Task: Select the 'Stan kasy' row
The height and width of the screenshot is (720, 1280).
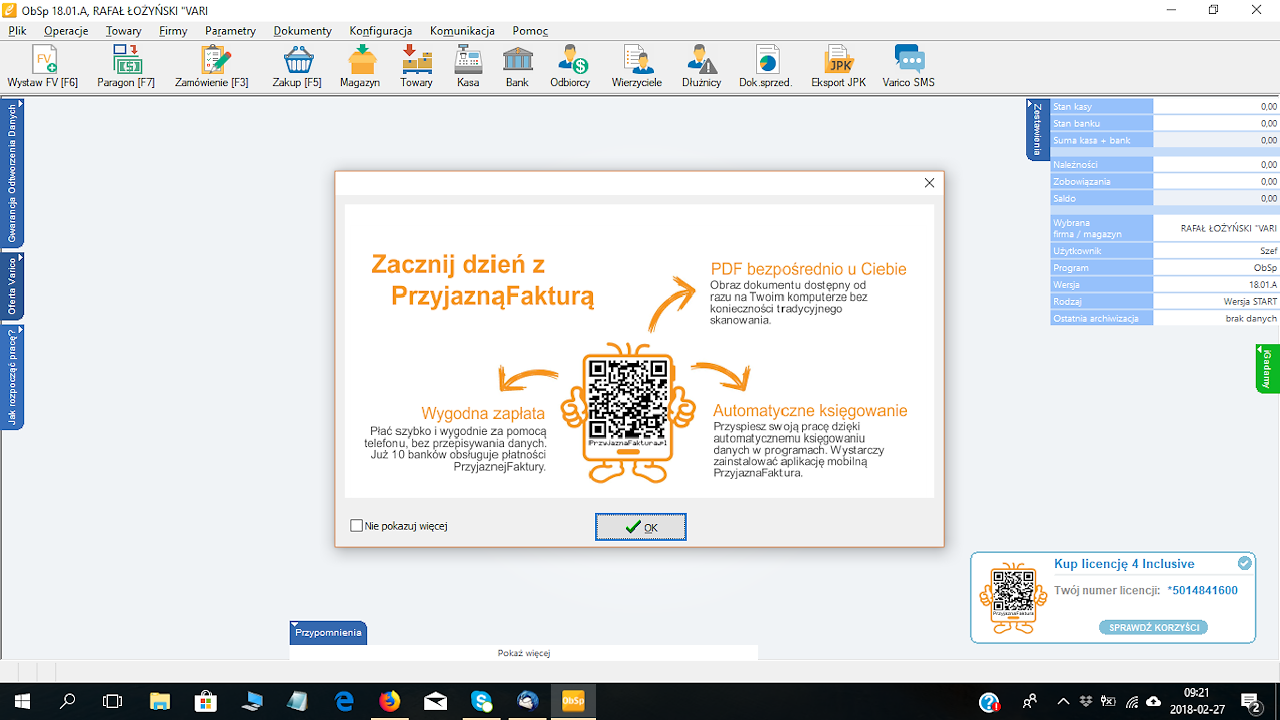Action: click(x=1165, y=106)
